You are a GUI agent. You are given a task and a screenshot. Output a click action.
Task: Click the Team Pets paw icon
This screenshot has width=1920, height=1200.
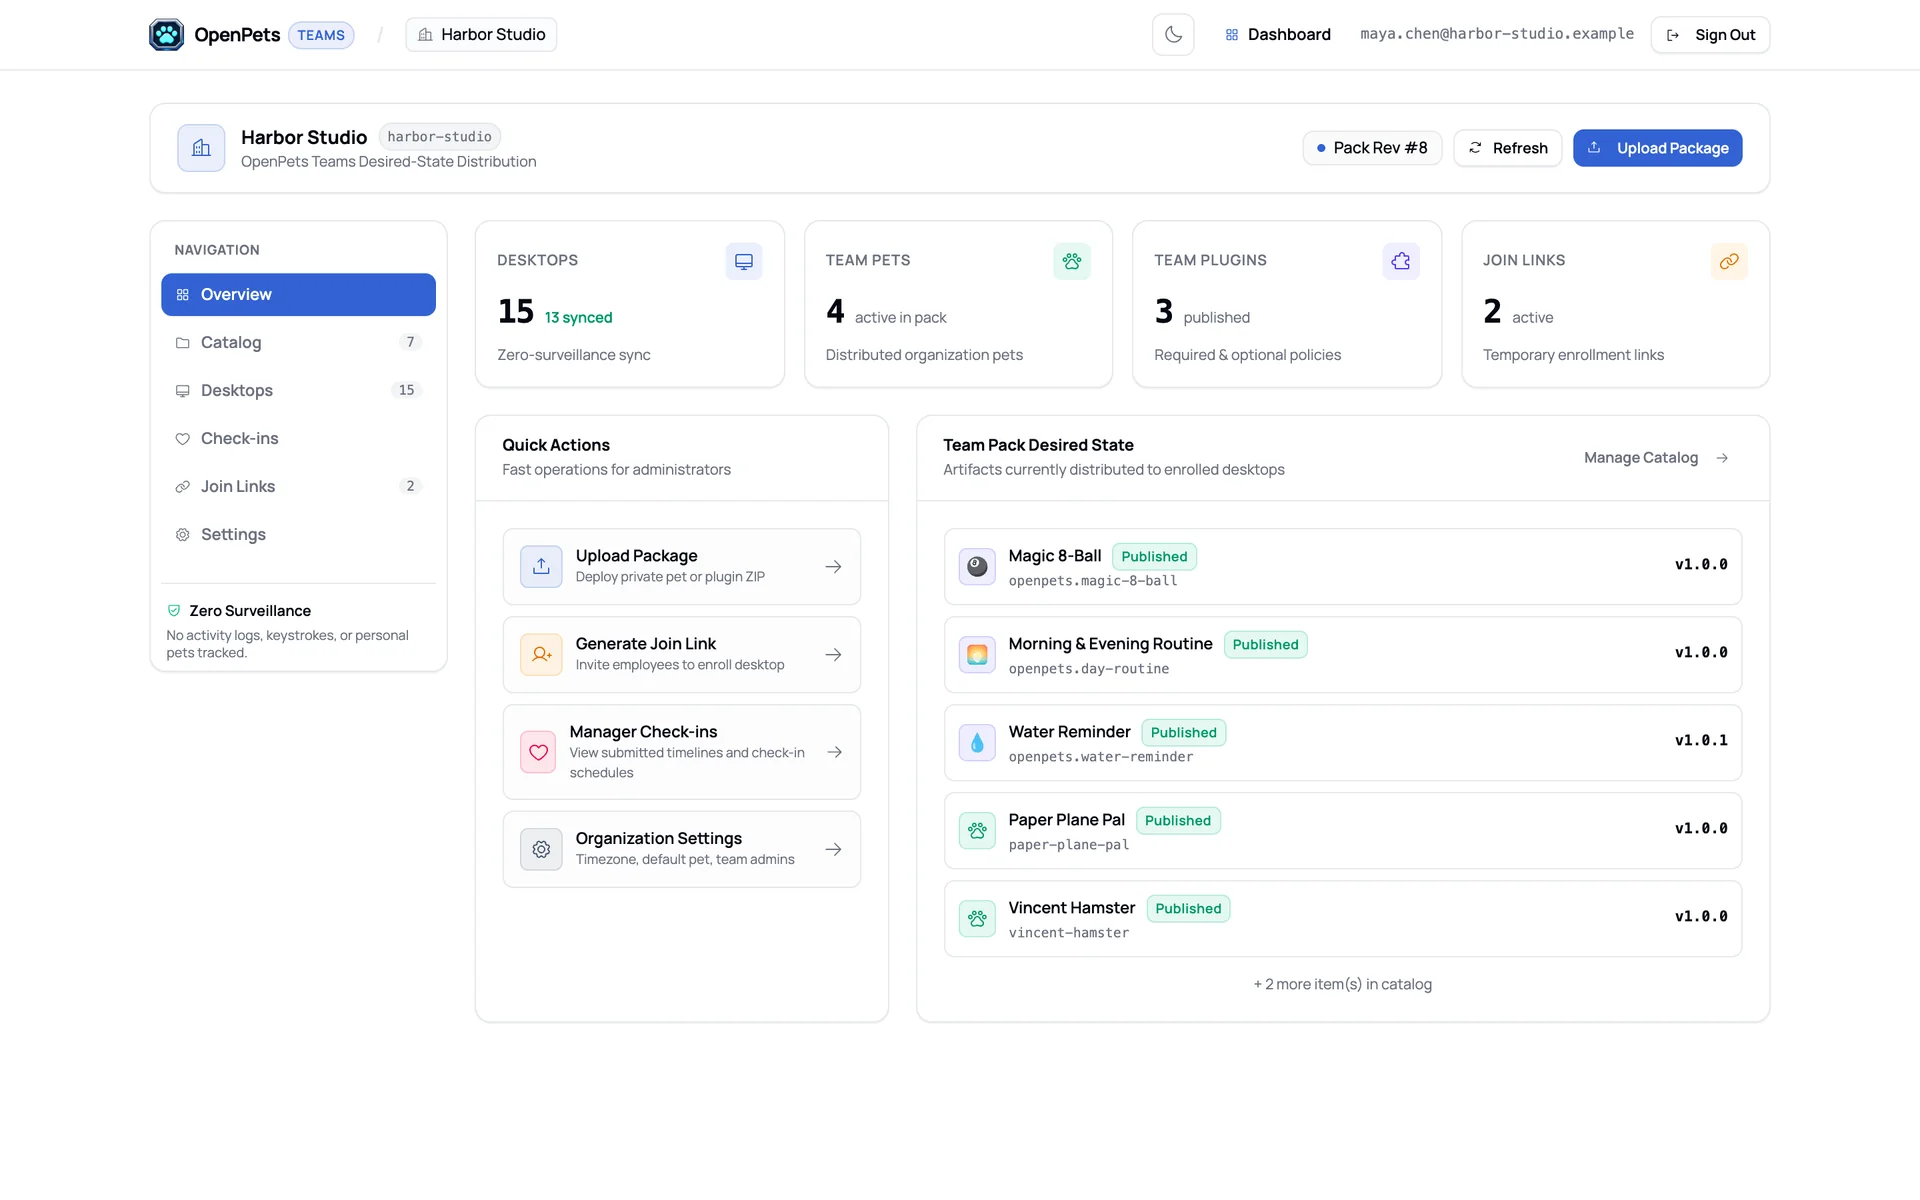[x=1072, y=261]
